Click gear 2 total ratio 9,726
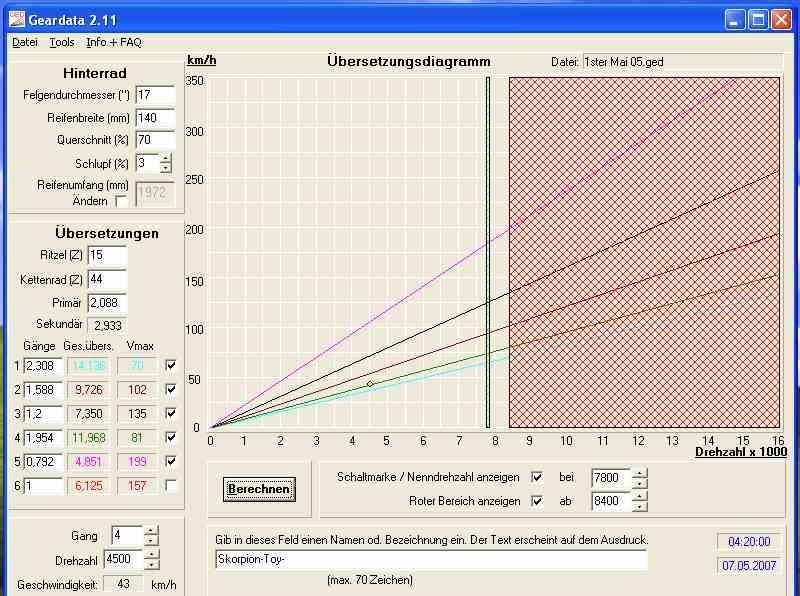 [x=89, y=389]
